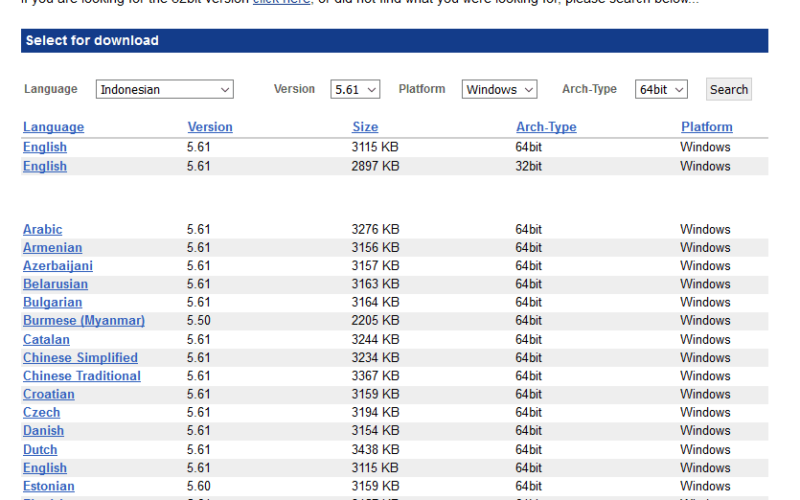Screen dimensions: 800x500
Task: Open the Arch-Type dropdown showing 64bit
Action: (x=661, y=89)
